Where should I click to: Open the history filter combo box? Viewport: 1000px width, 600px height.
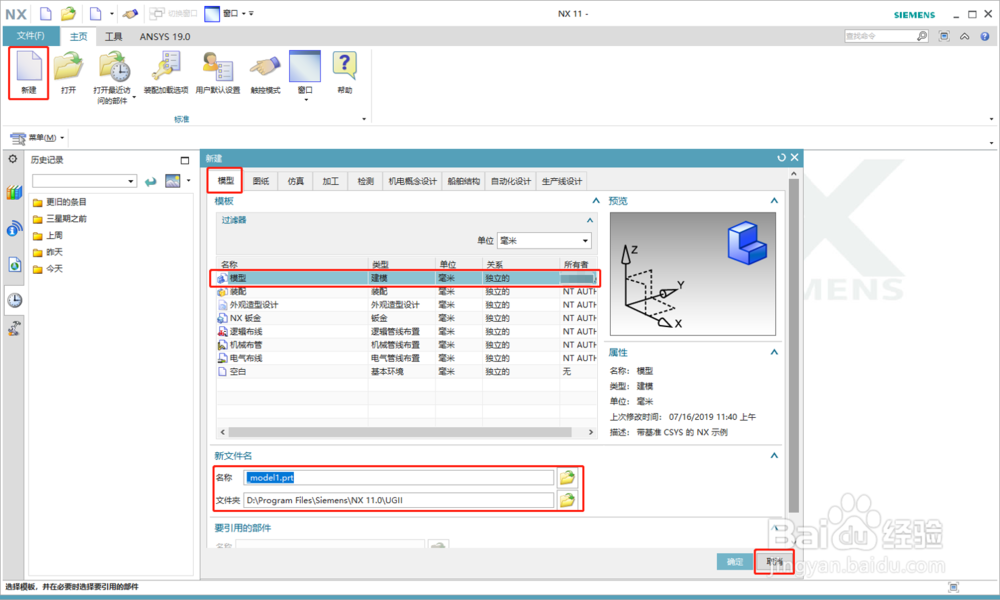(84, 181)
